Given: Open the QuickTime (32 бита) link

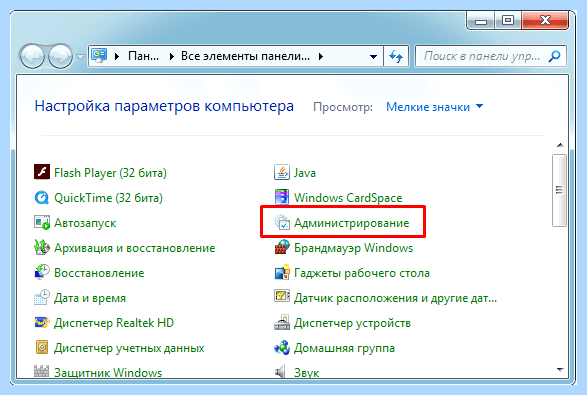Looking at the screenshot, I should tap(108, 198).
